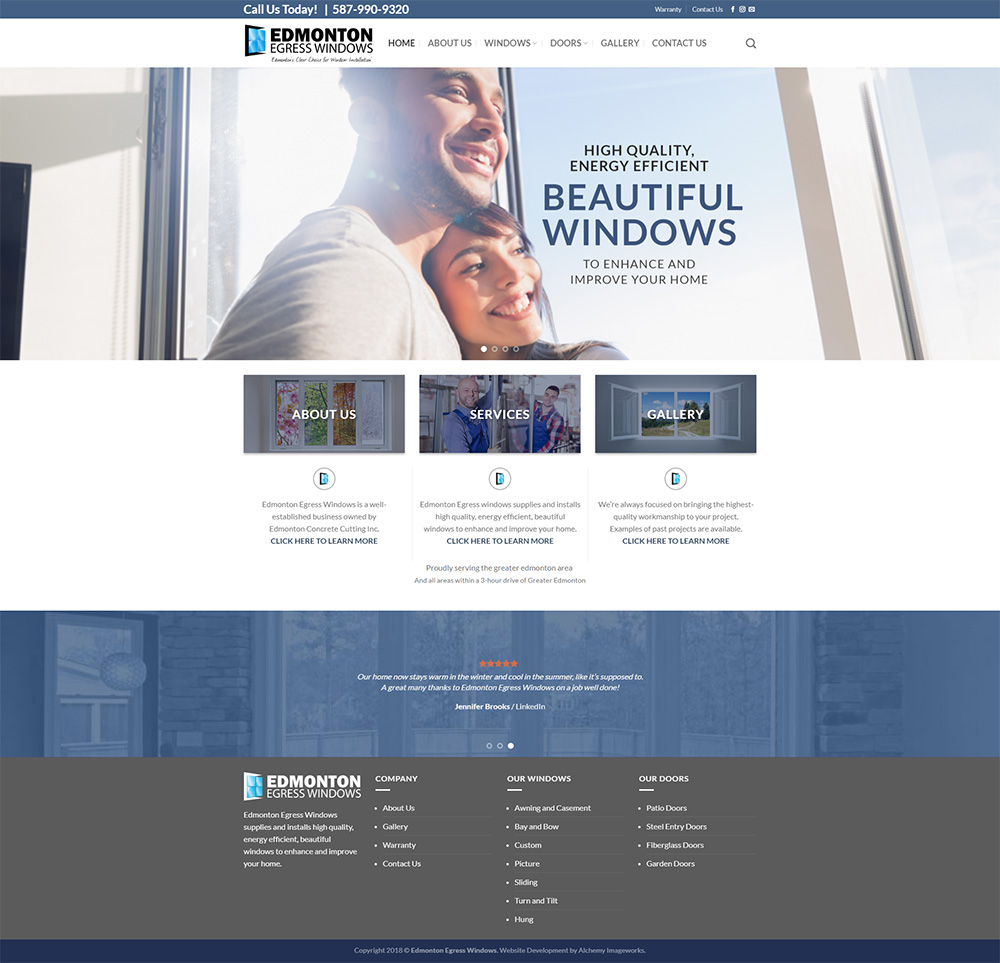Screen dimensions: 1000x963
Task: Open Awning and Casement windows link
Action: 552,808
